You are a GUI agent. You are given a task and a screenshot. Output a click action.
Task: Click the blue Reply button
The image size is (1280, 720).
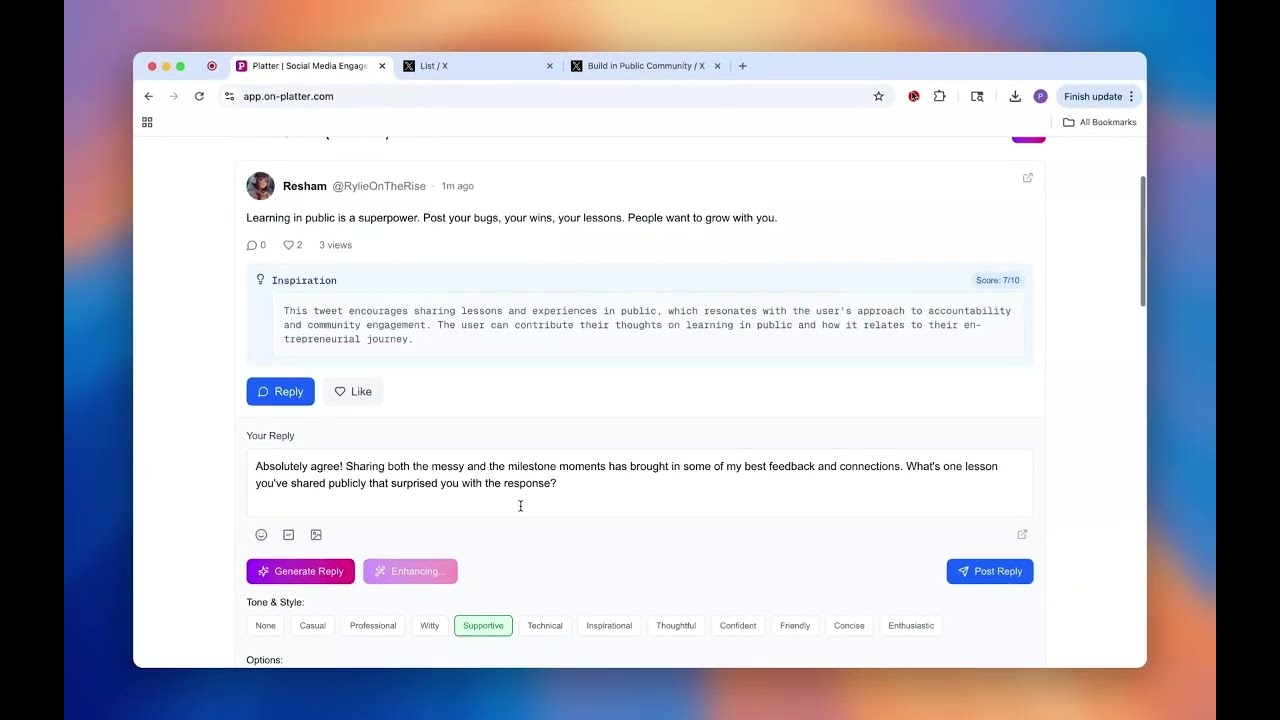pyautogui.click(x=281, y=392)
